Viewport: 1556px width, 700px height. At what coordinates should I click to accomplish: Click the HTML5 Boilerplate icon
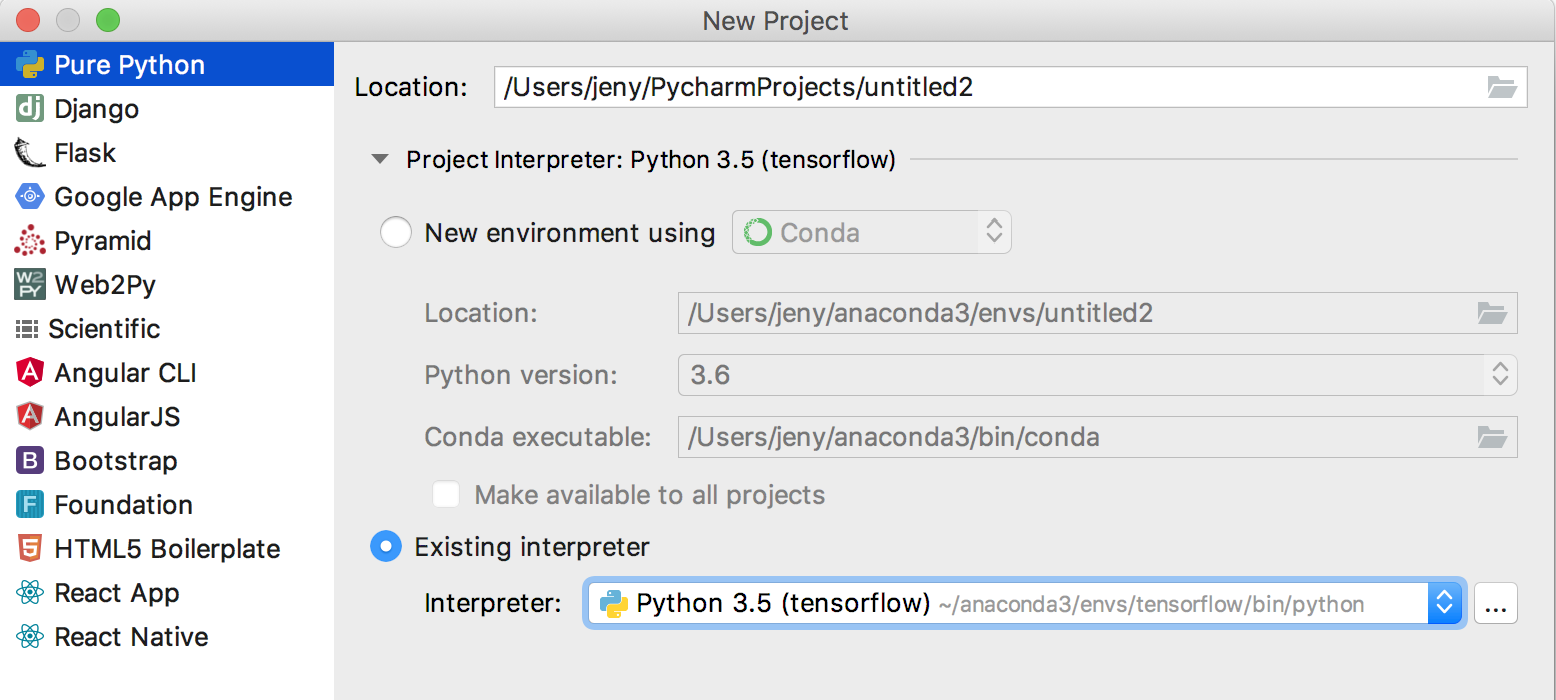coord(30,549)
